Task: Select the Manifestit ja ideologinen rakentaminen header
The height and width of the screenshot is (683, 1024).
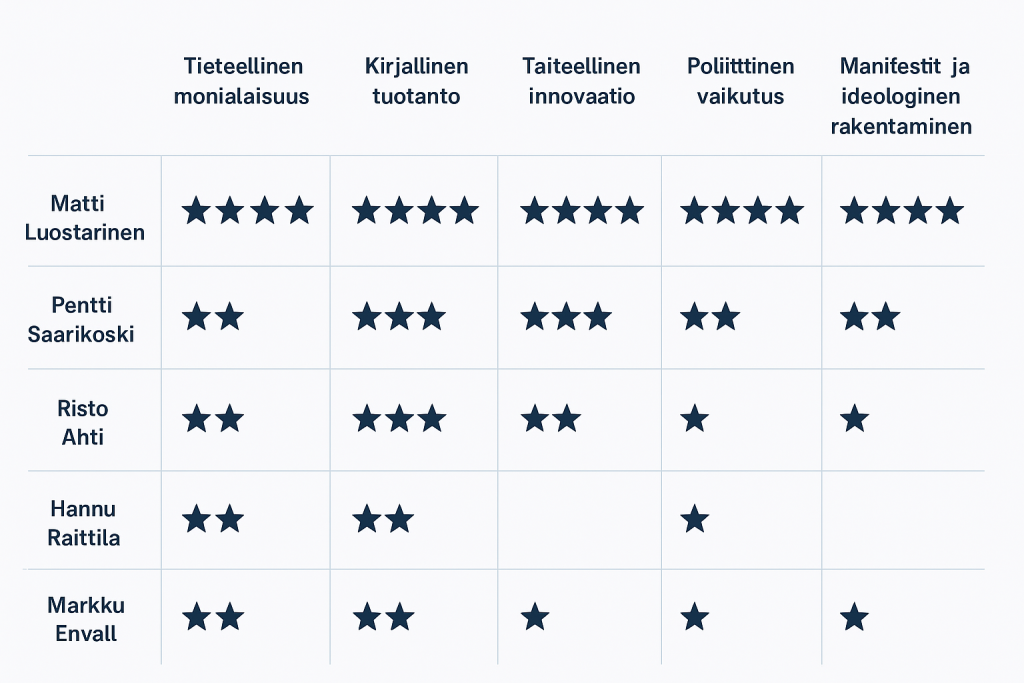Action: point(902,96)
